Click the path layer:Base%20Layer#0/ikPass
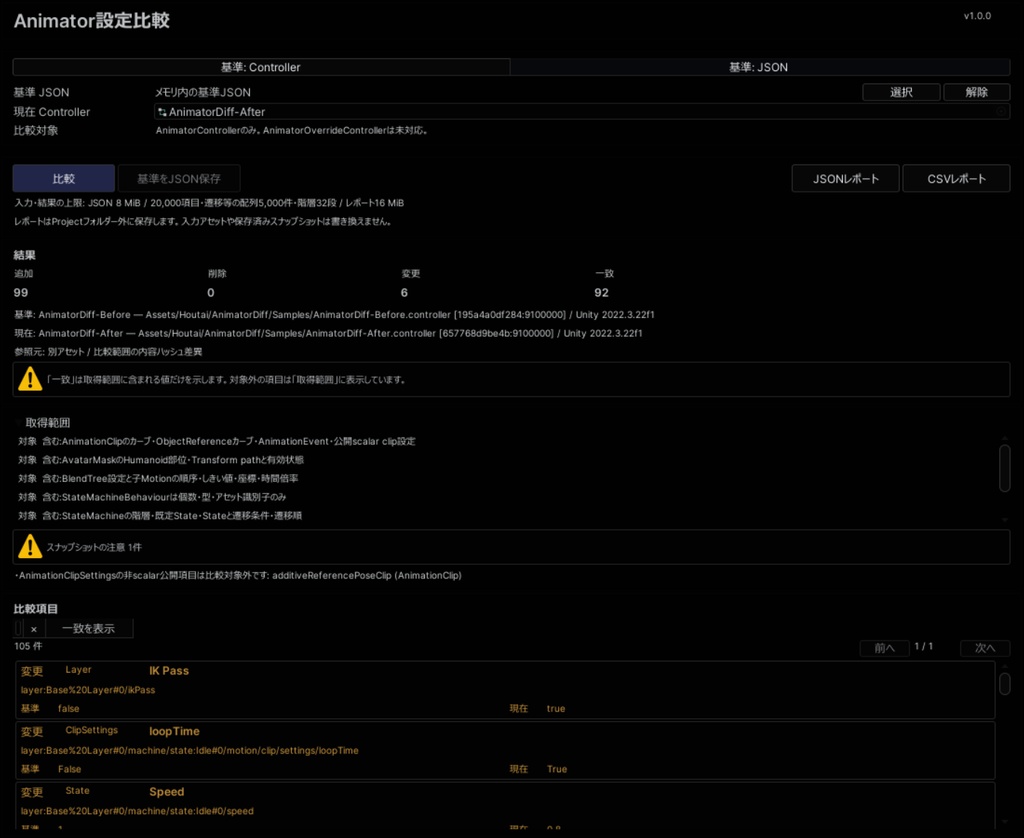1024x838 pixels. (x=88, y=690)
